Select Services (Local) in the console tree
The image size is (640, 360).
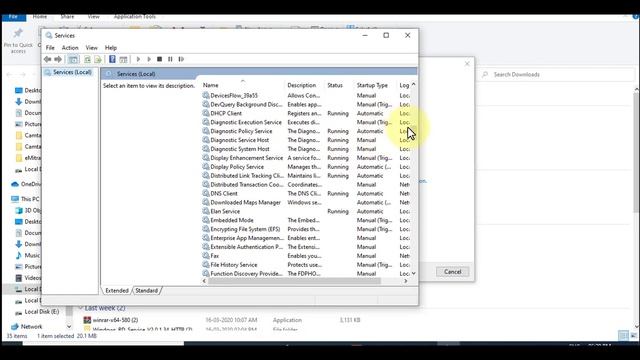click(x=69, y=72)
